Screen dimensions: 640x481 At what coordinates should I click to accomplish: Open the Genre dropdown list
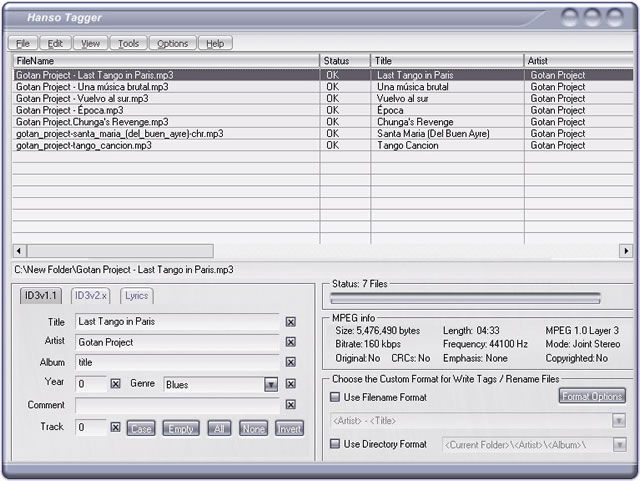pos(271,384)
